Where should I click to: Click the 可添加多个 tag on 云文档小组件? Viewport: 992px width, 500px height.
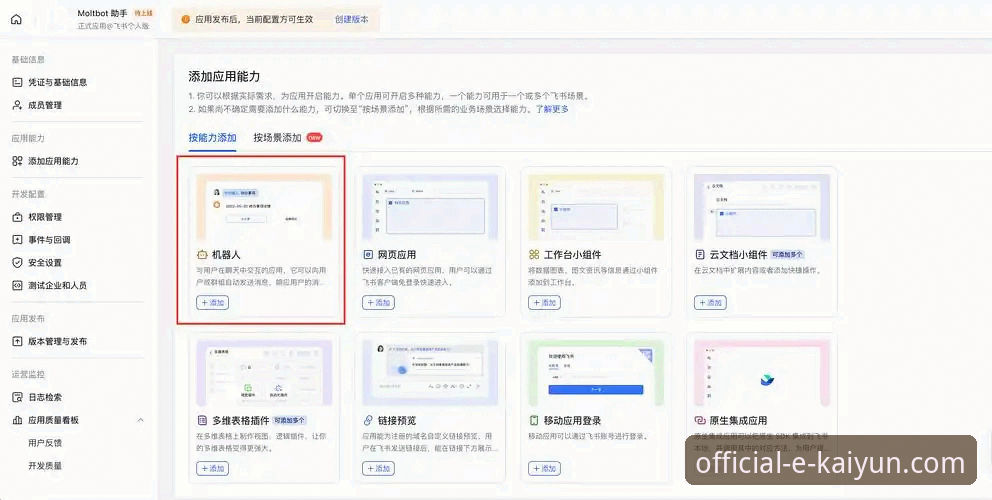coord(788,254)
